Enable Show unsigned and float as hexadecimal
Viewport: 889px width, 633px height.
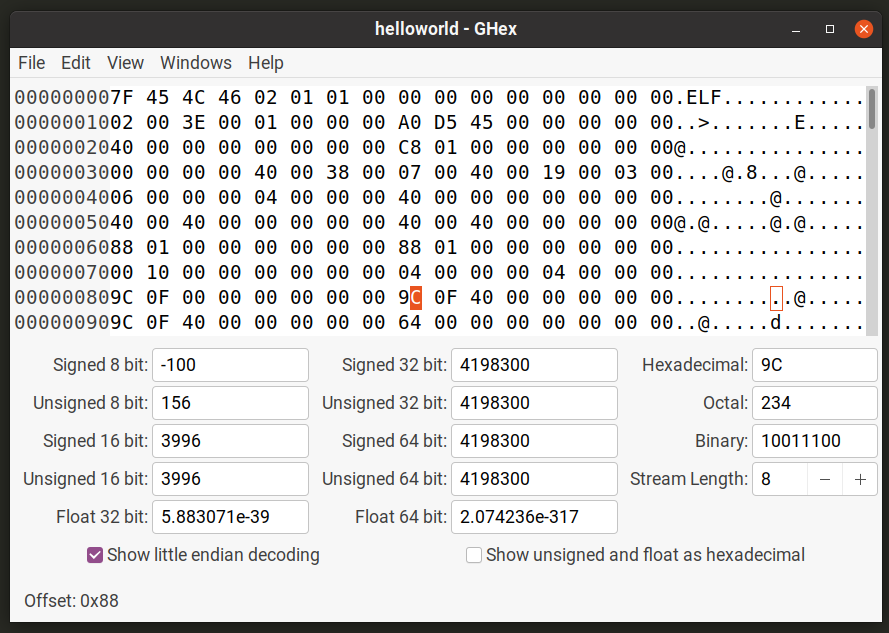474,555
